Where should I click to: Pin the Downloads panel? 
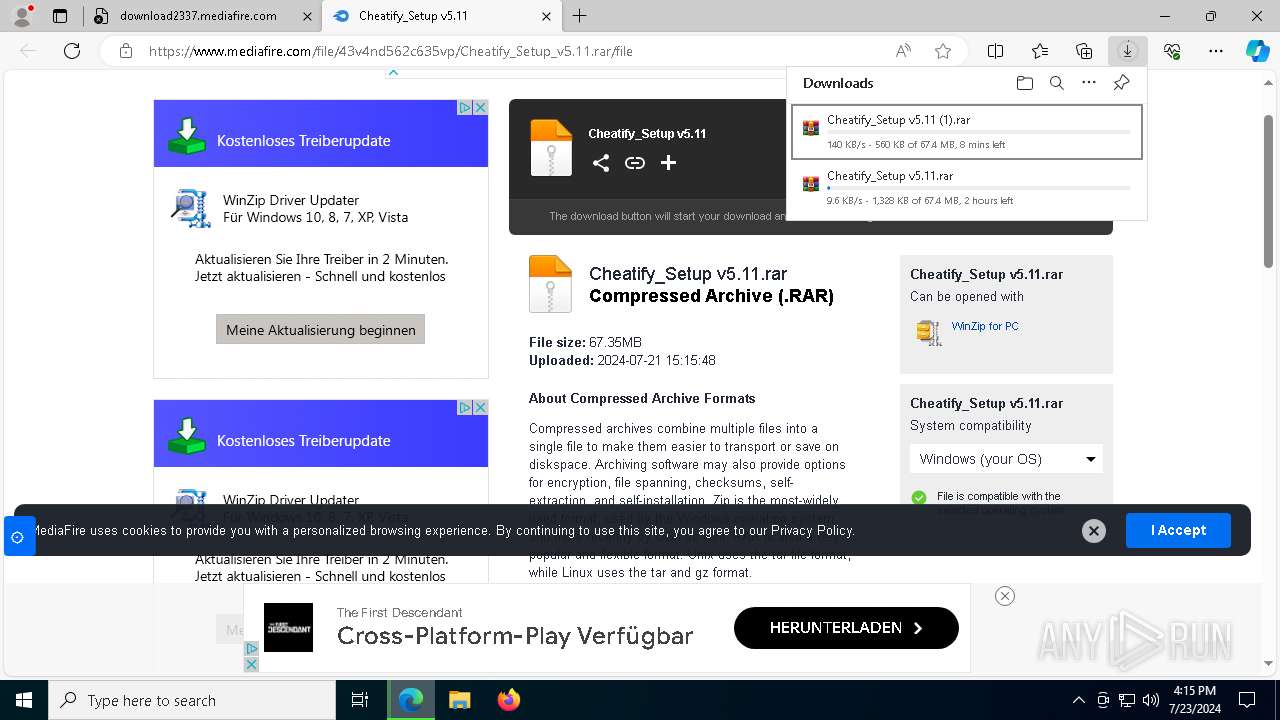pos(1122,83)
